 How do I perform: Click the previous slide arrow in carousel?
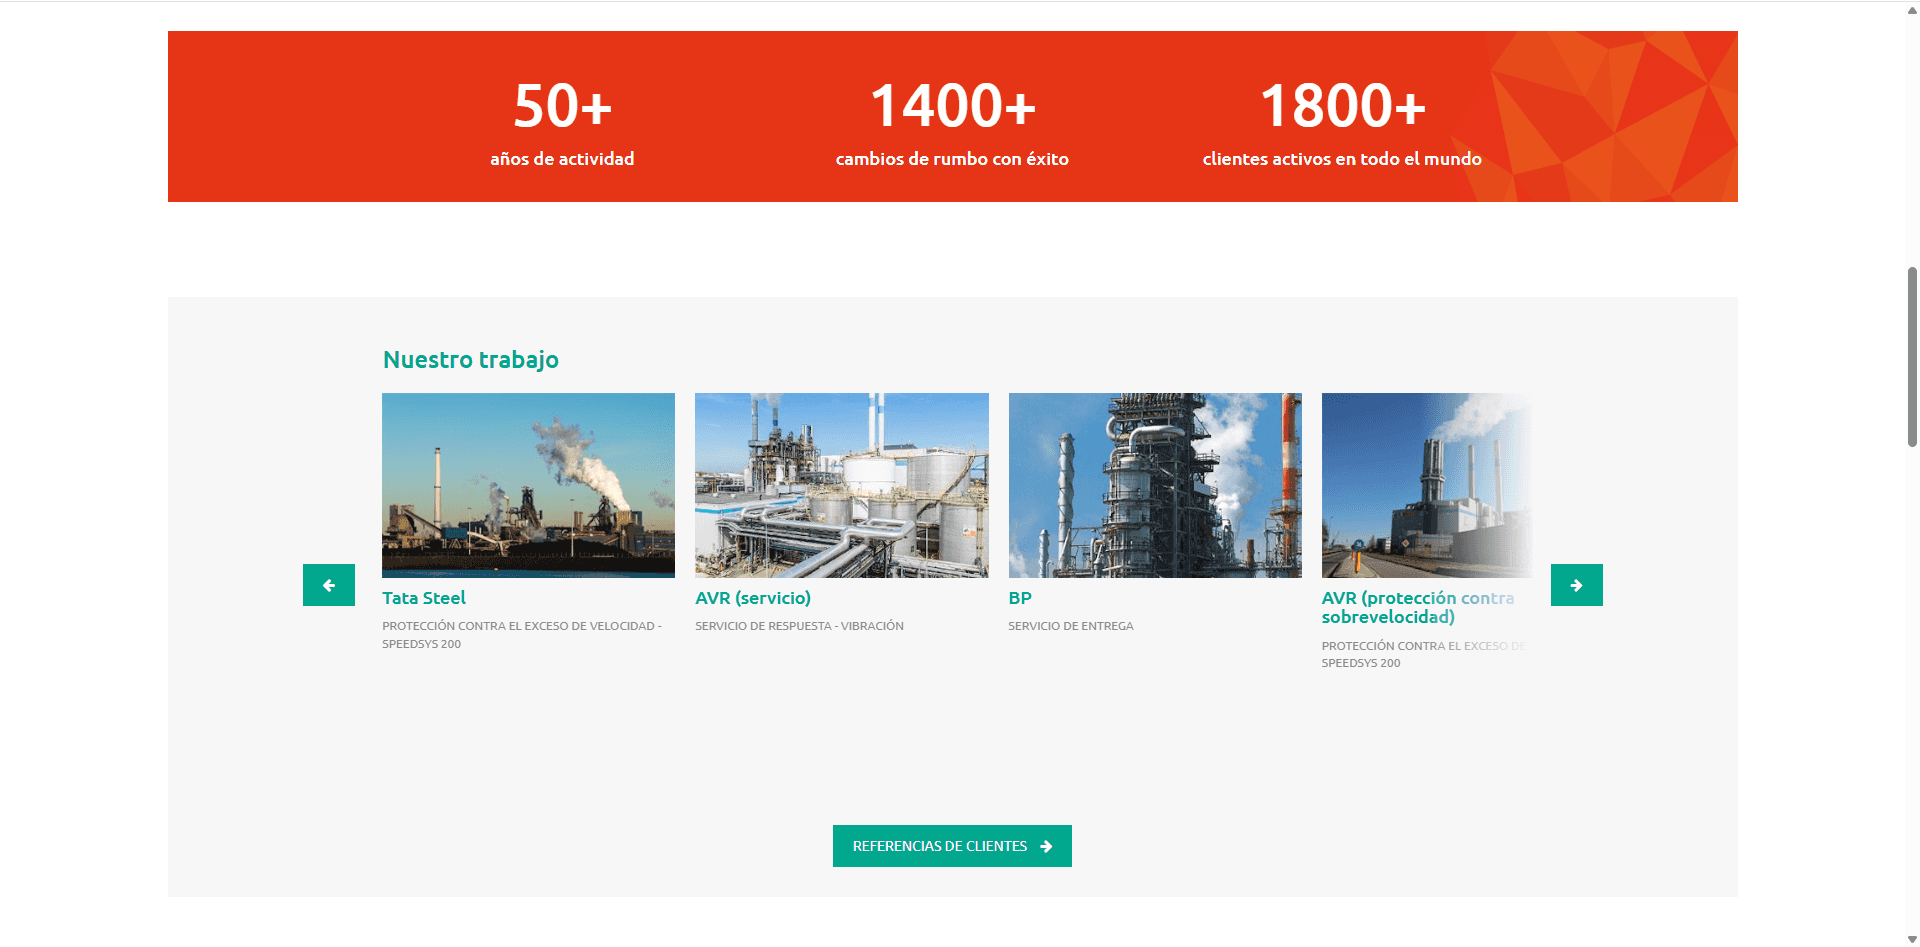(329, 585)
